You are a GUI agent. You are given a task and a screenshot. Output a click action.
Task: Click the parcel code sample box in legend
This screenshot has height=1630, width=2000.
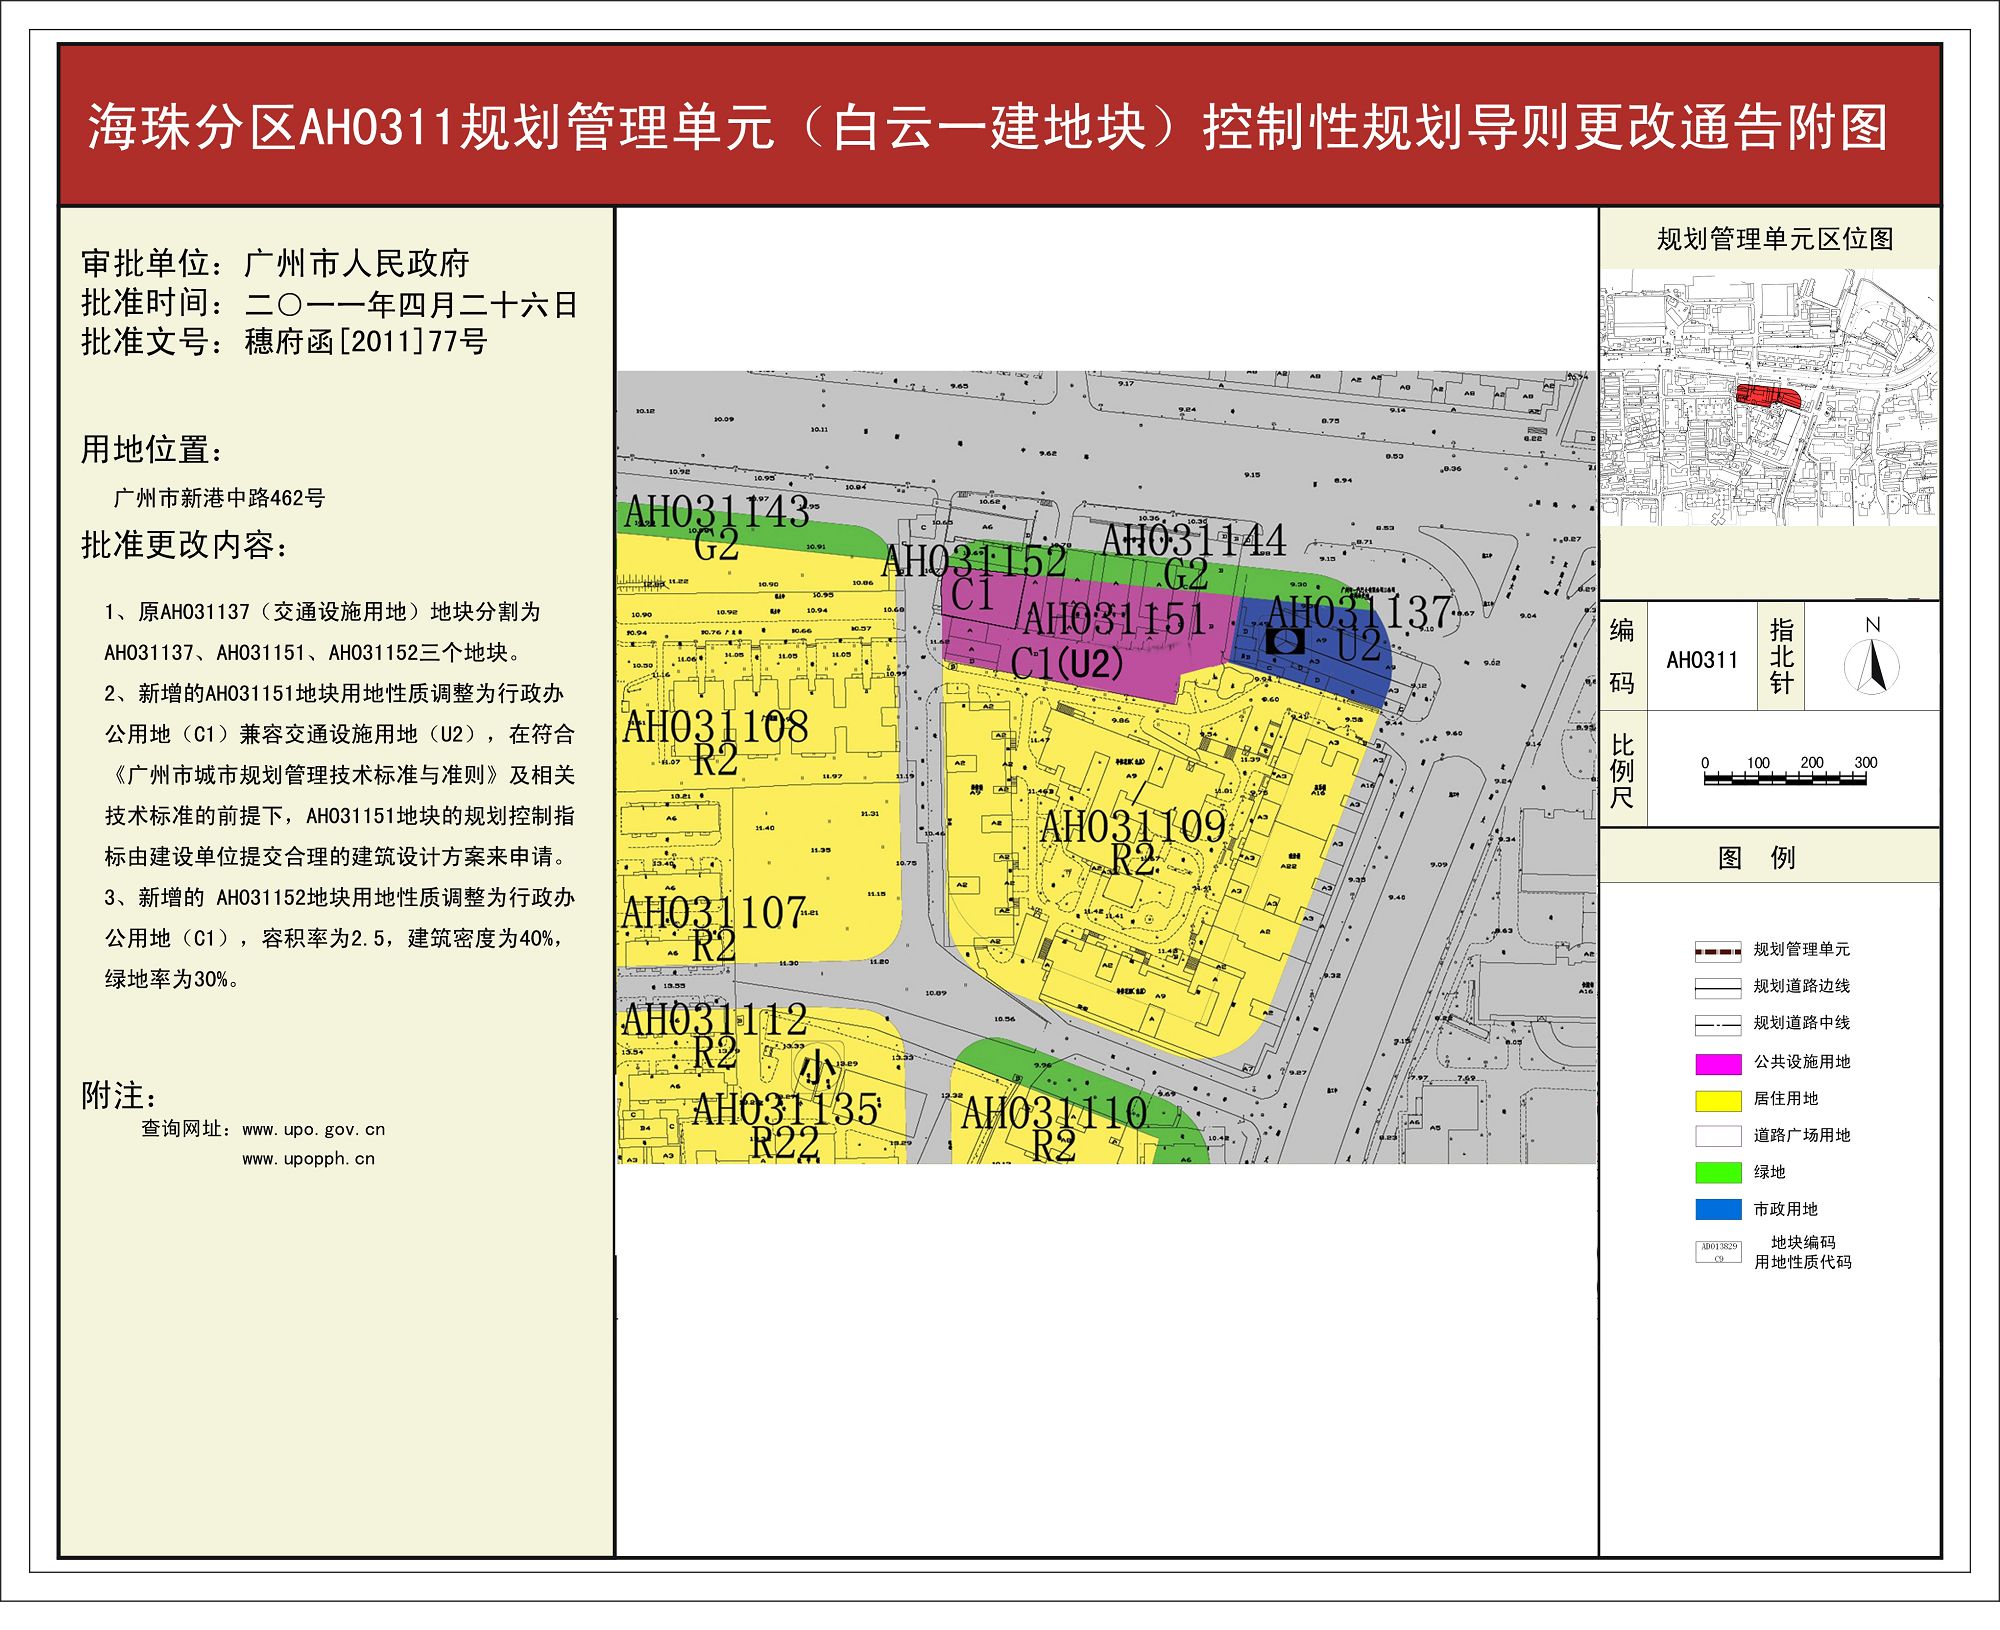pyautogui.click(x=1718, y=1252)
